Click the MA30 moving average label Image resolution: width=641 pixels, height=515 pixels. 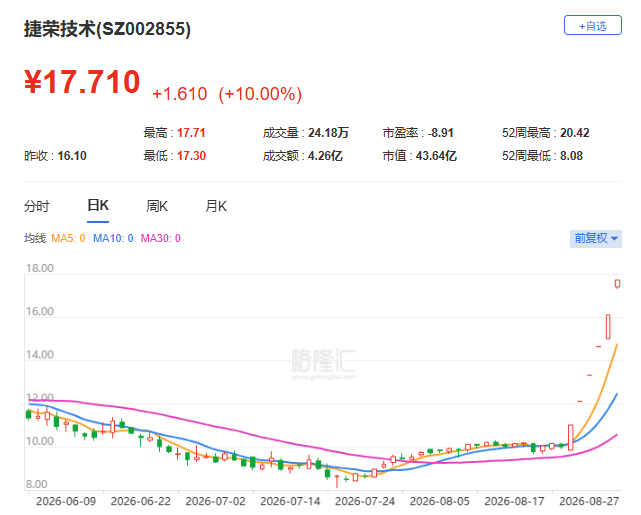(x=160, y=238)
